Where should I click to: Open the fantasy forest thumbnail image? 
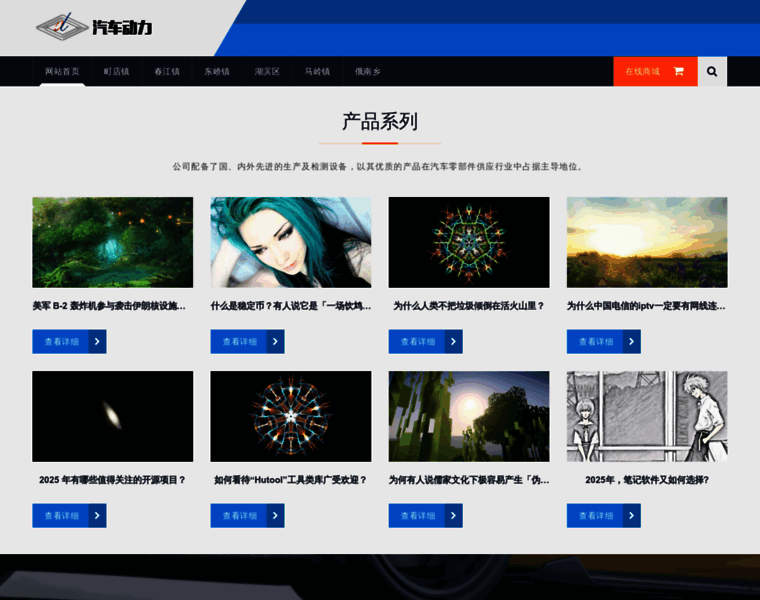point(112,242)
